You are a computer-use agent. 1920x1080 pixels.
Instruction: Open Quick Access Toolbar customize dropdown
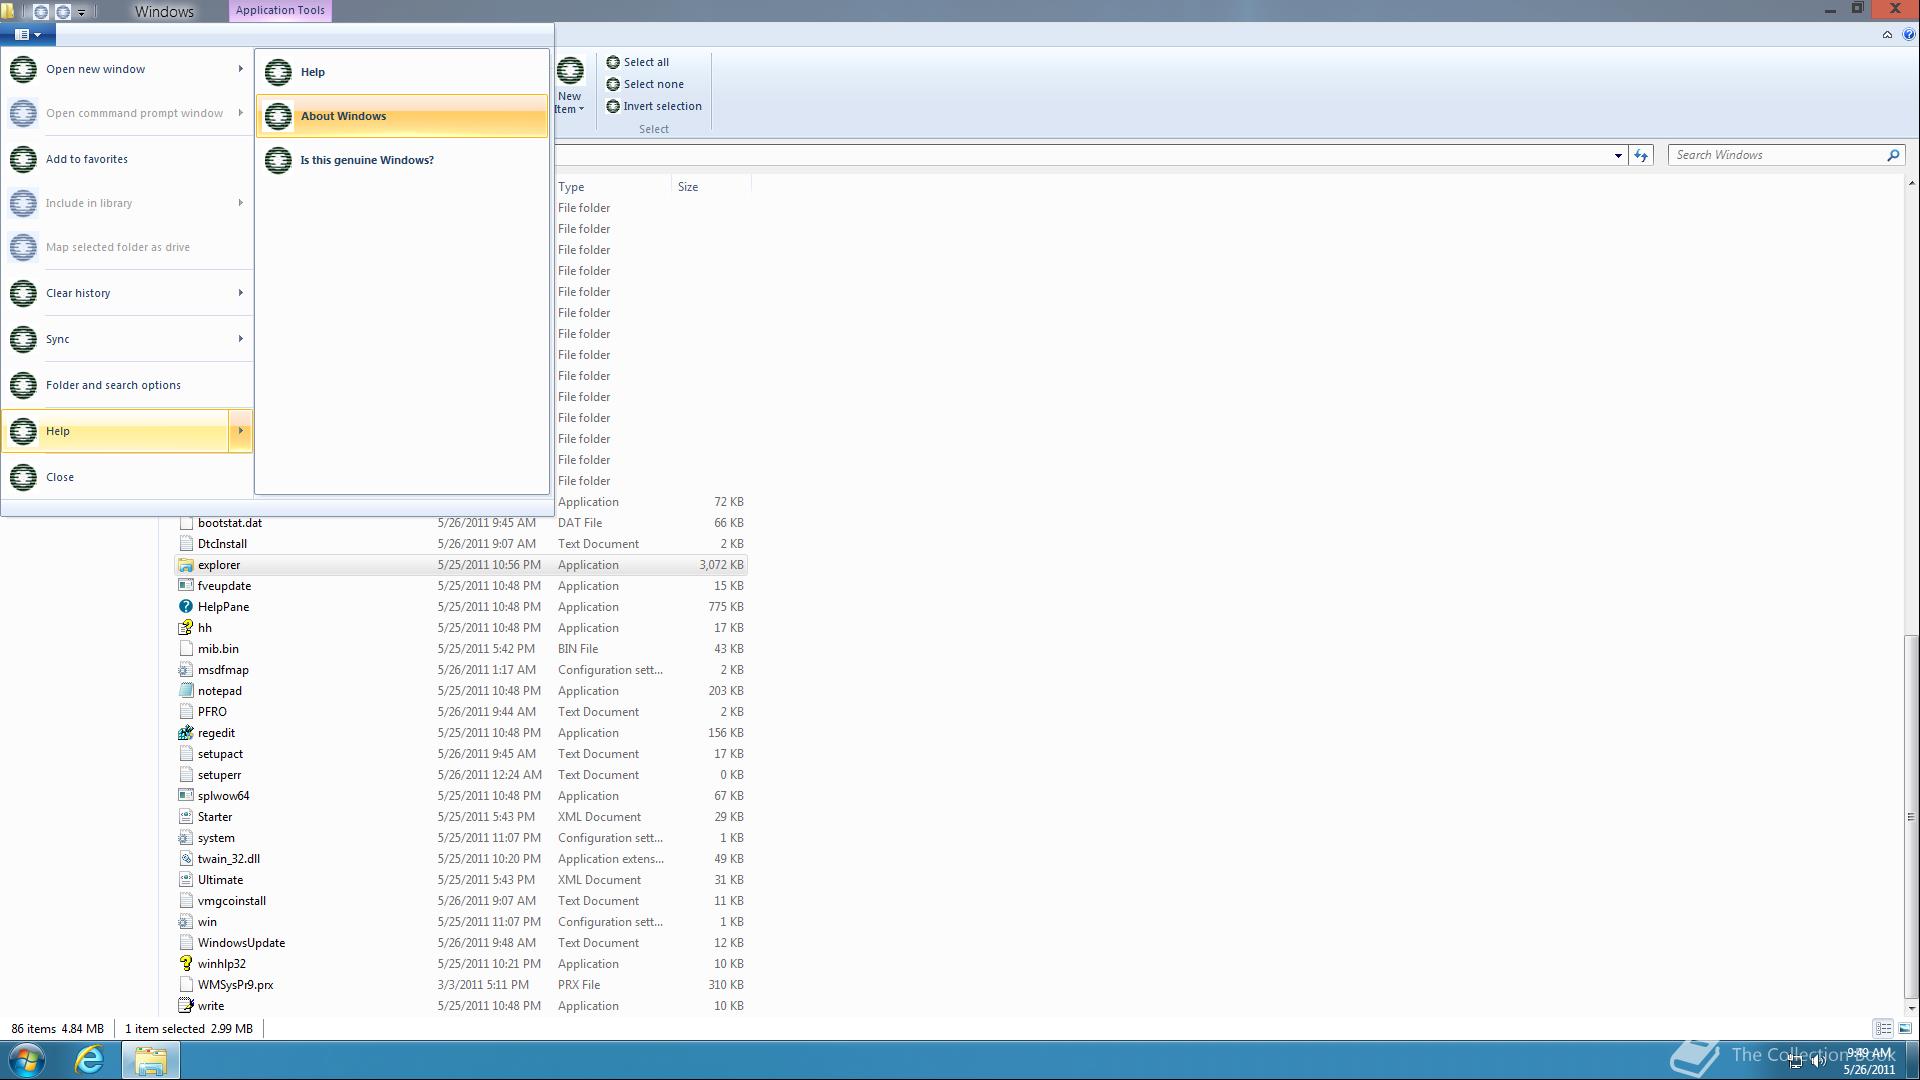(x=82, y=12)
